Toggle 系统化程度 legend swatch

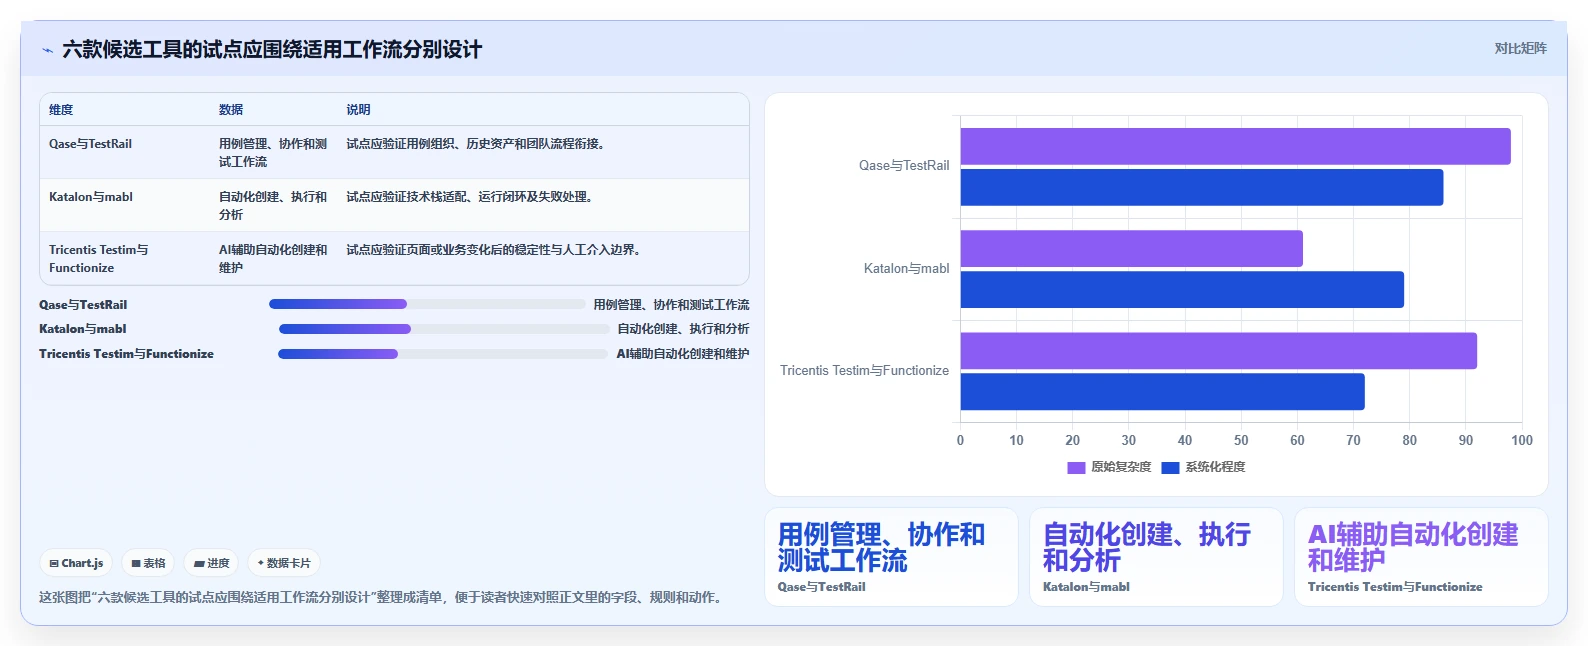pos(1170,467)
